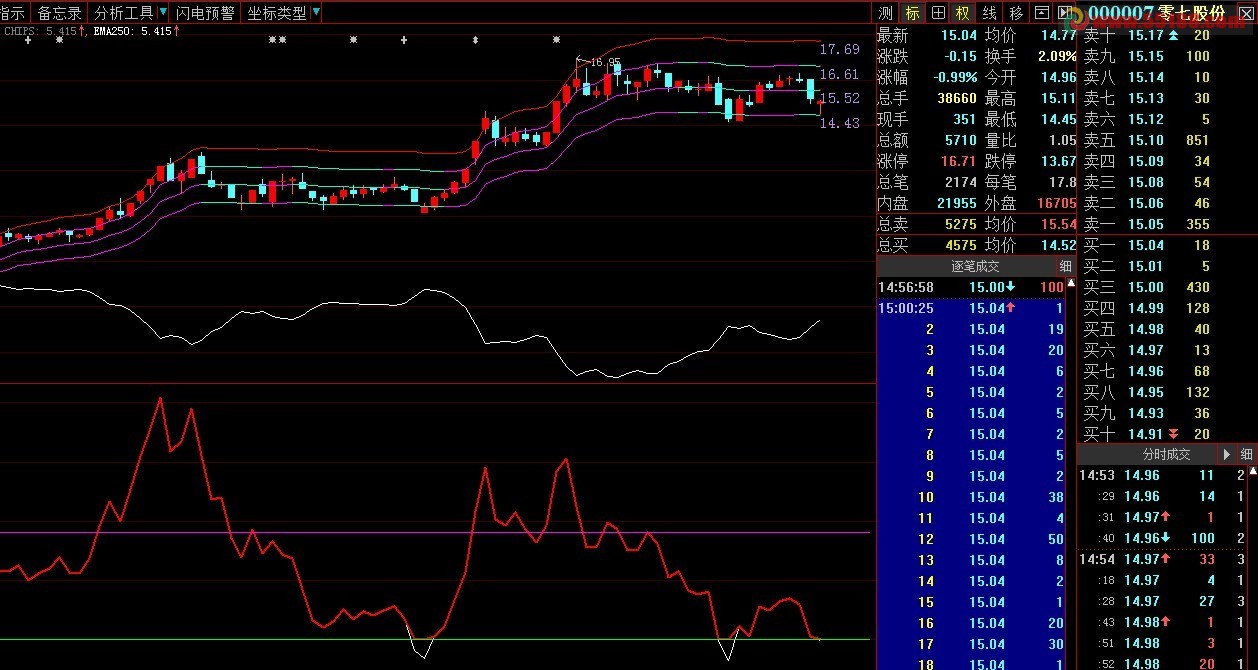Click the 逐笔成交 header button
Screen dimensions: 1258x670
(974, 266)
